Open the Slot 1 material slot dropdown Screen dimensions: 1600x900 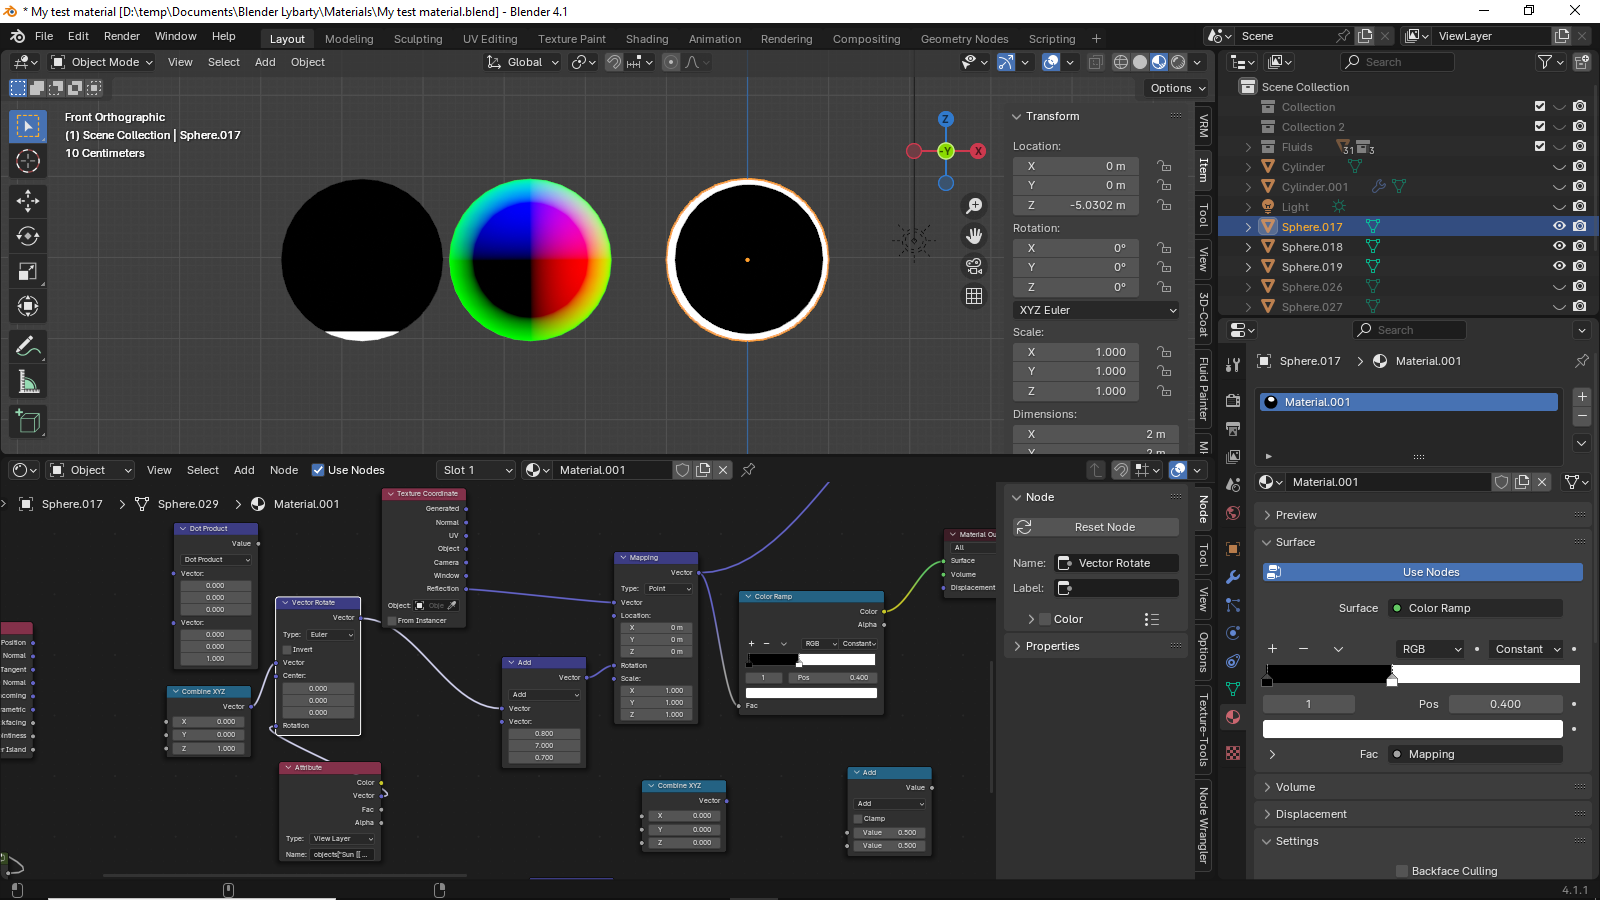(477, 470)
